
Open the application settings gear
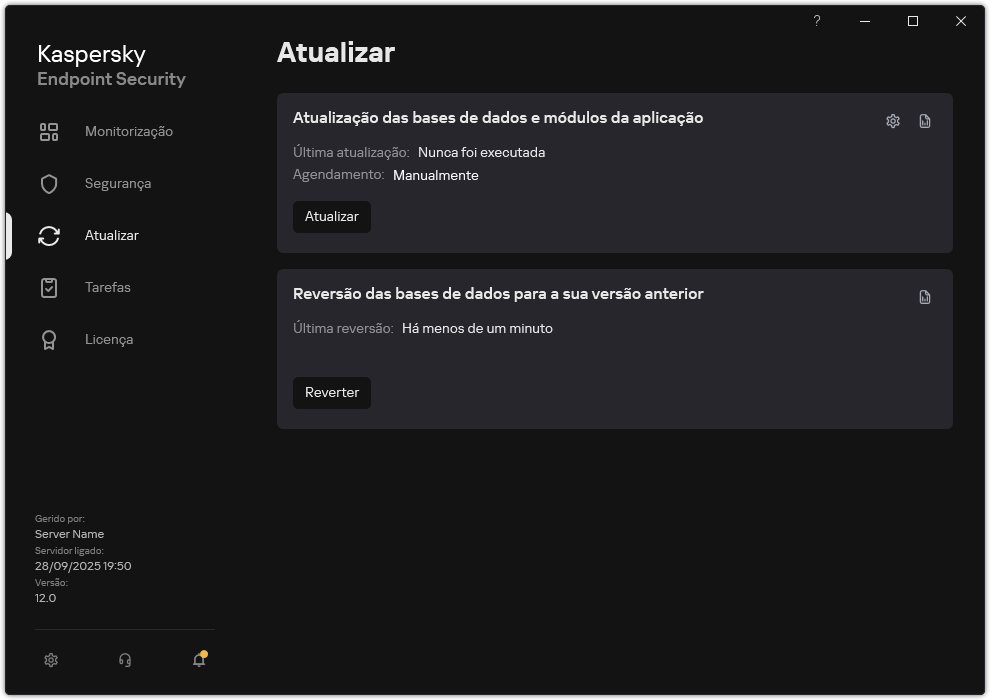tap(50, 660)
